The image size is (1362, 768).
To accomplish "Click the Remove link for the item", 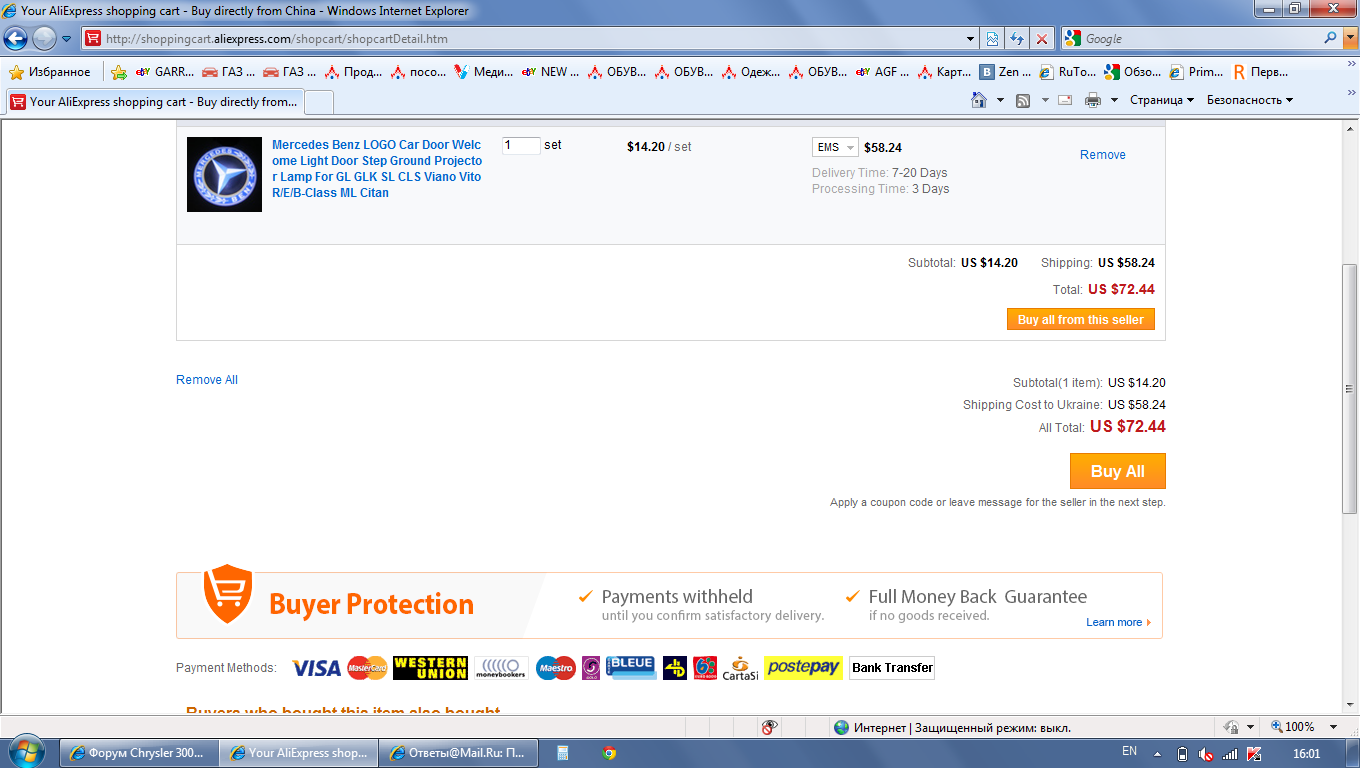I will pyautogui.click(x=1102, y=155).
